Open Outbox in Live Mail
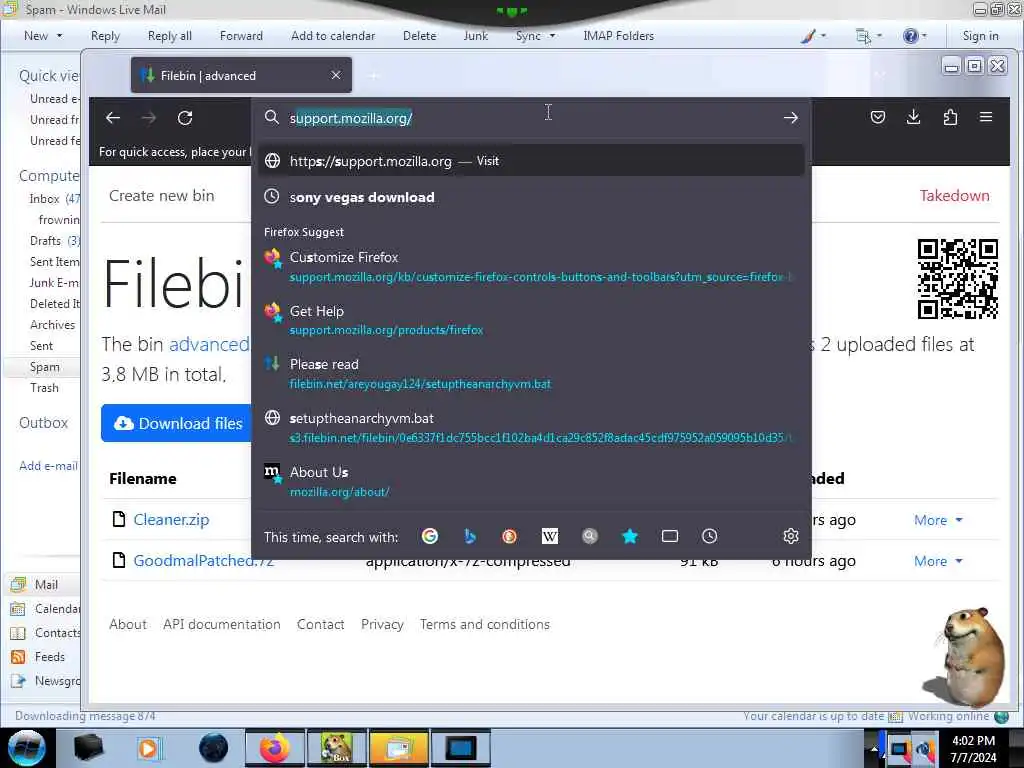The image size is (1024, 768). [43, 423]
